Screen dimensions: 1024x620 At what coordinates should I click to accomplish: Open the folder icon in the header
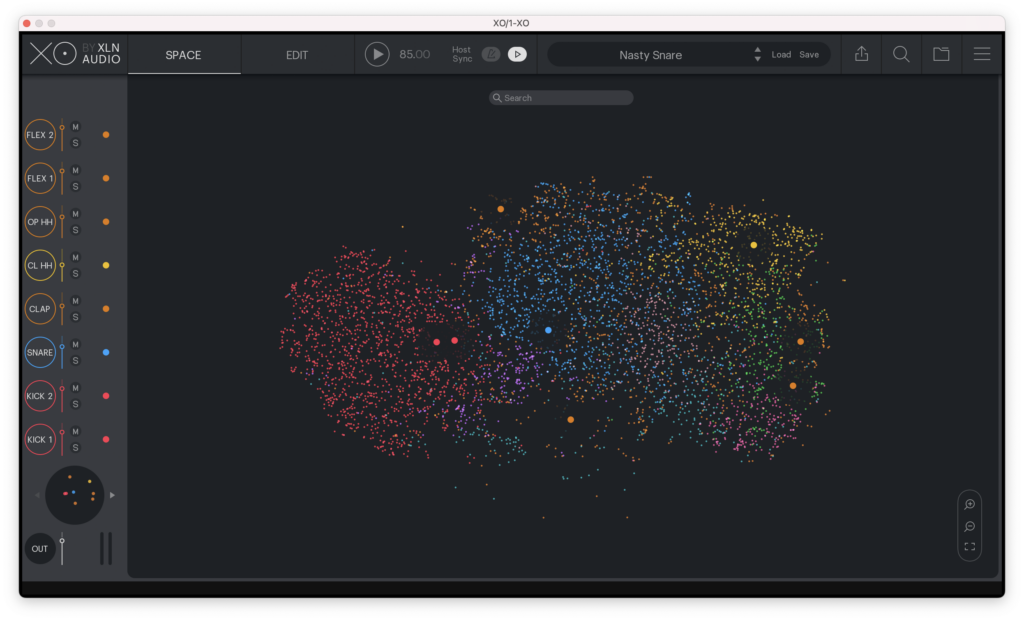click(941, 54)
